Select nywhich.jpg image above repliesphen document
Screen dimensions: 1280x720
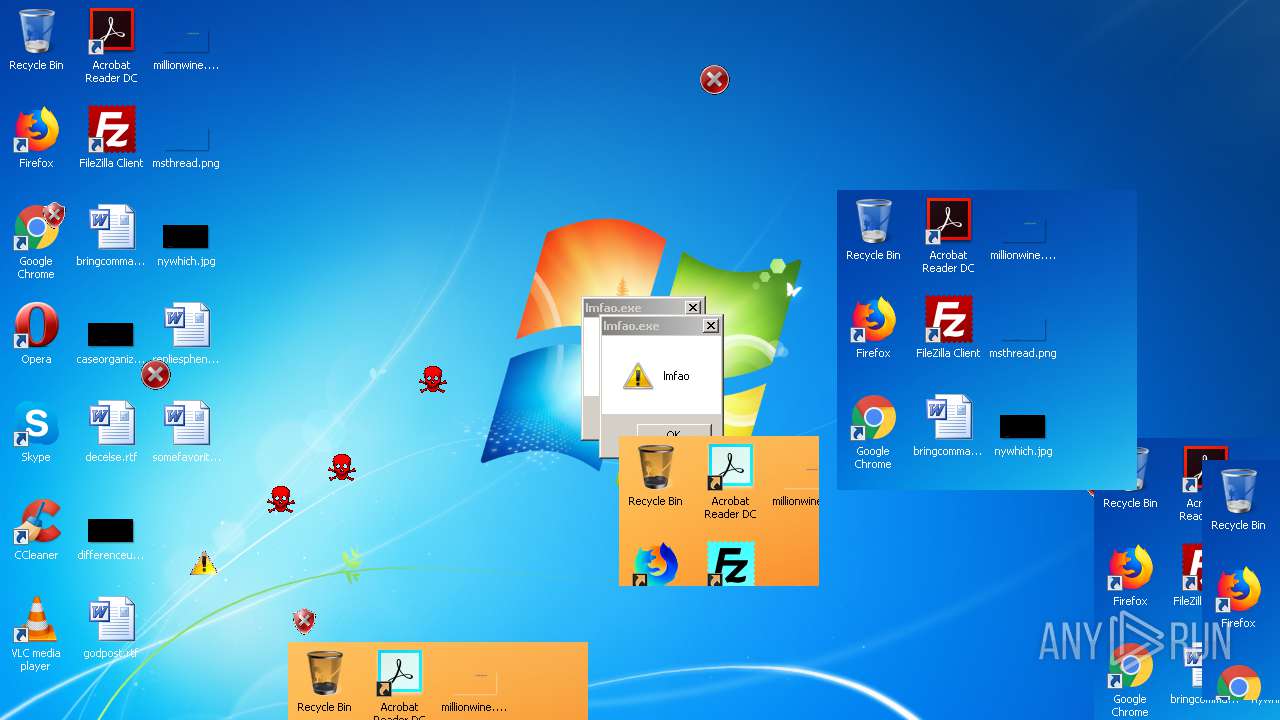[186, 244]
